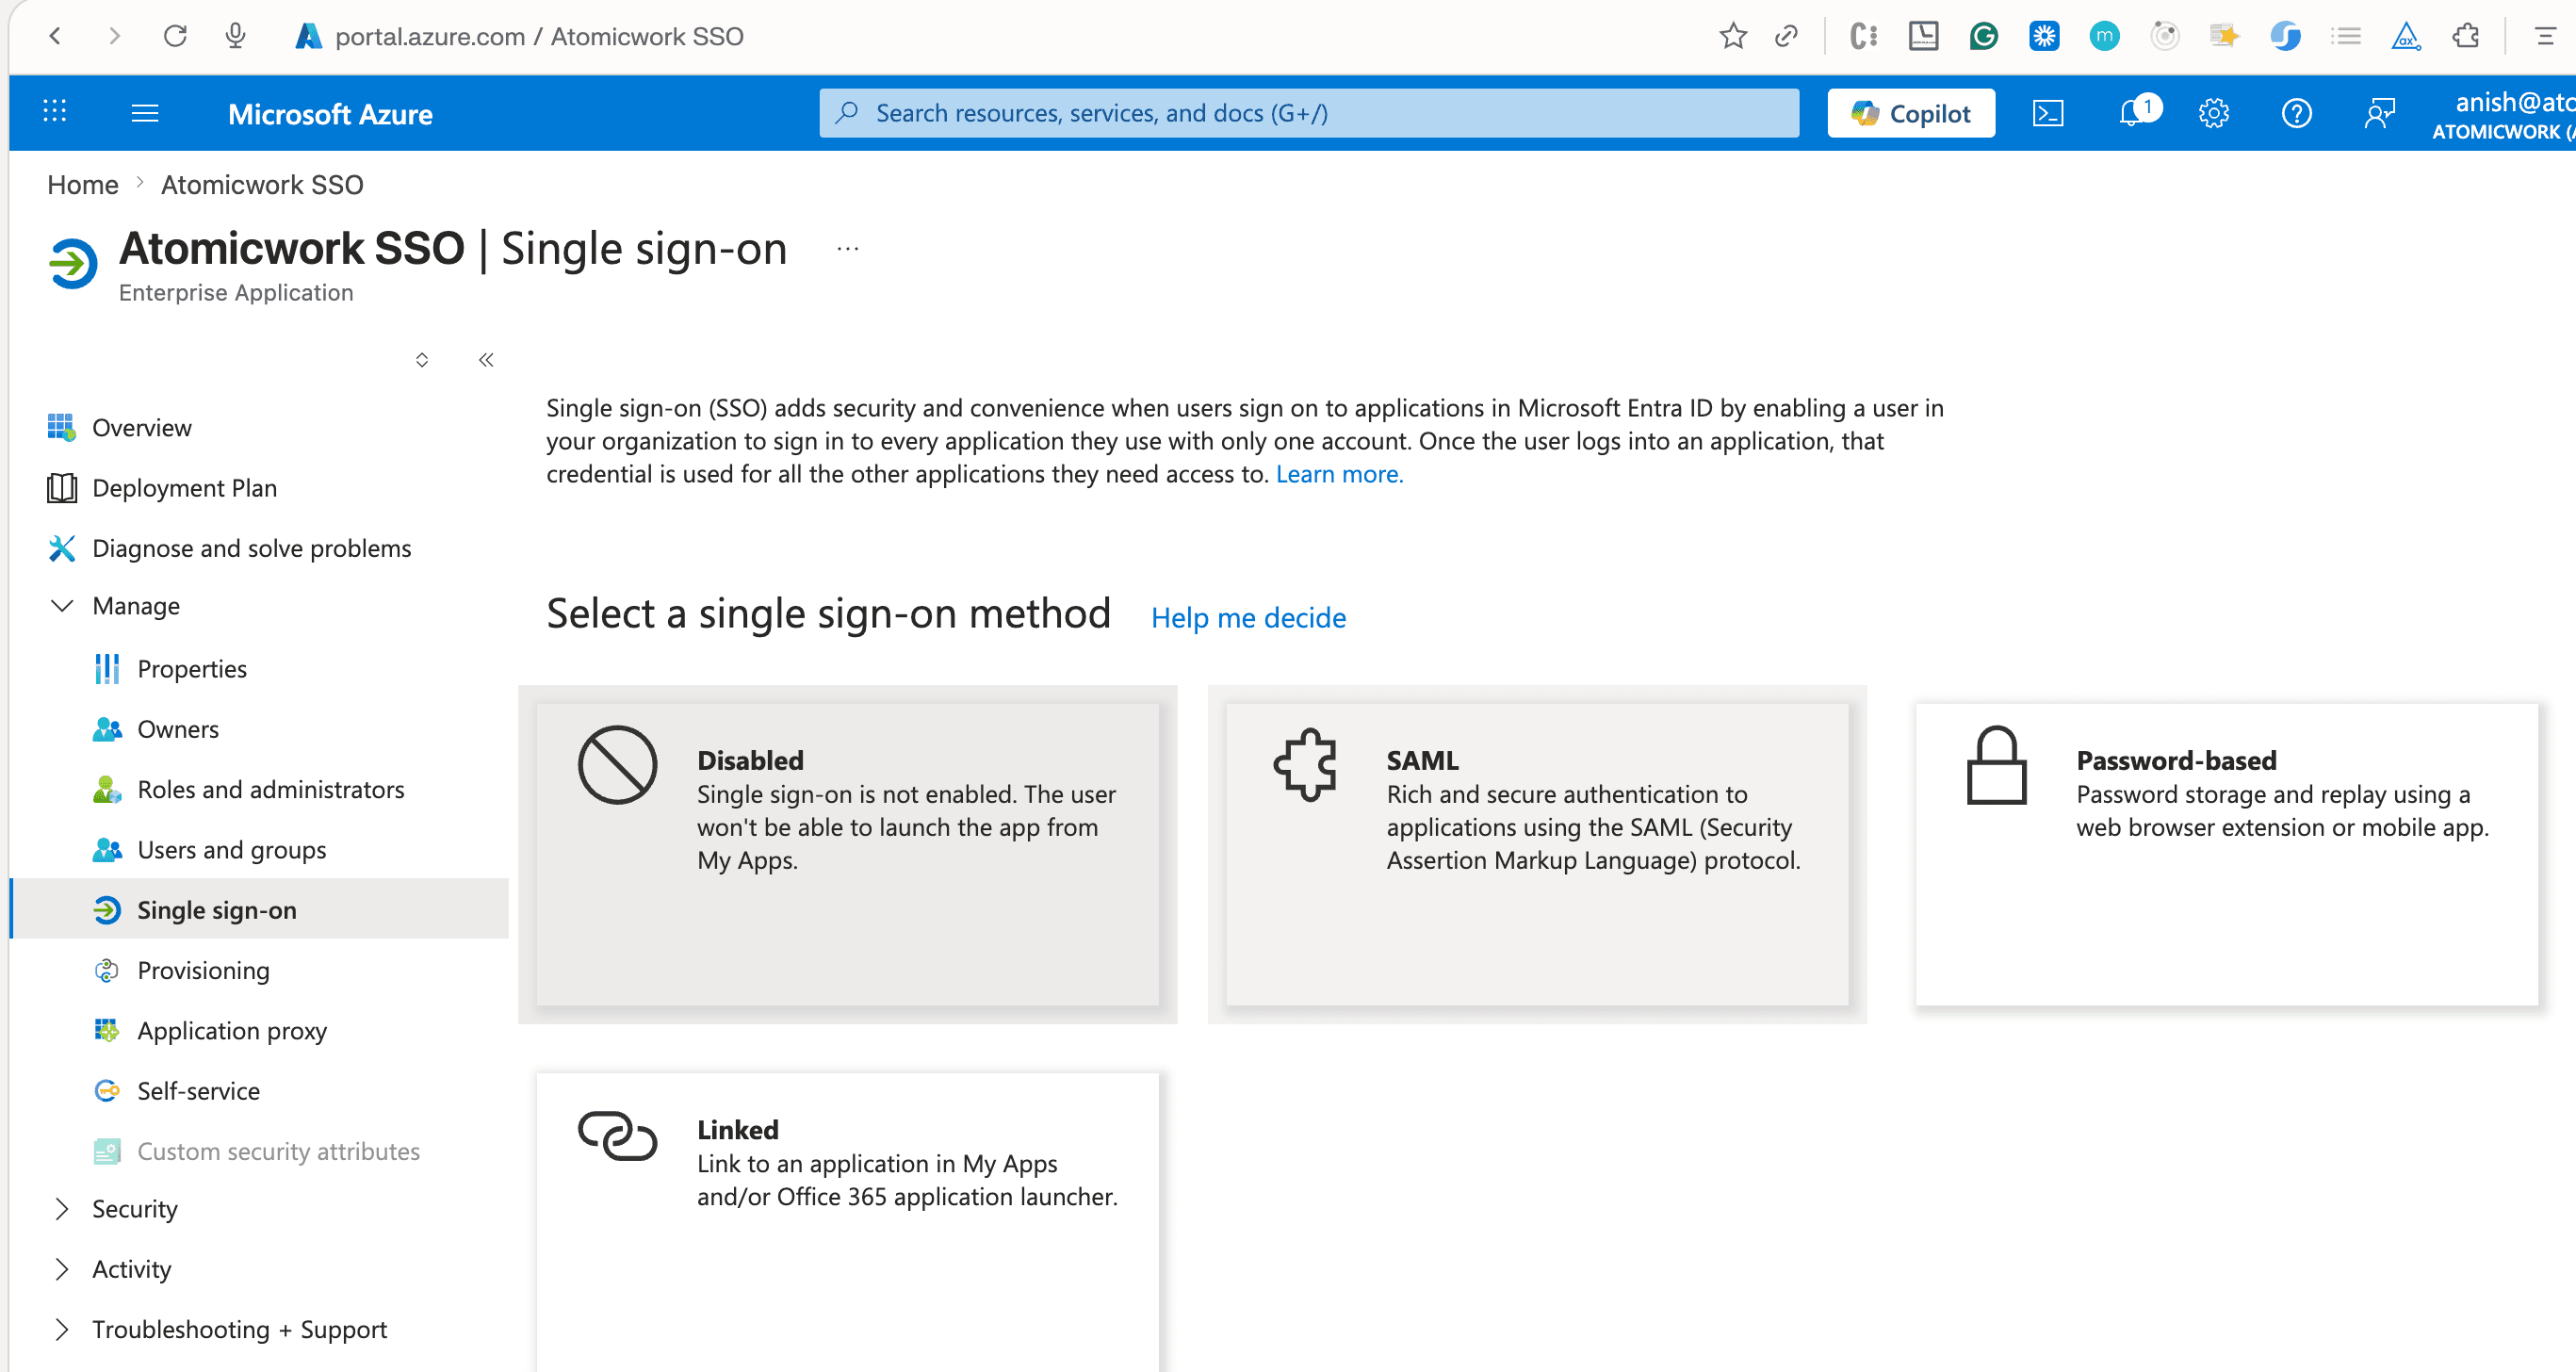
Task: Focus the Search resources, services, and docs box
Action: (x=1309, y=113)
